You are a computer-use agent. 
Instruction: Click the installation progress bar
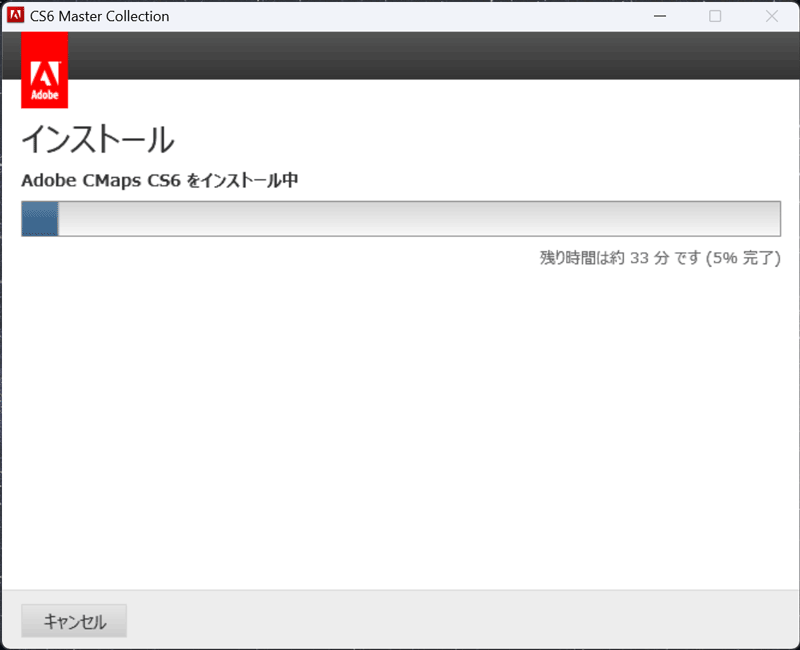click(x=401, y=219)
